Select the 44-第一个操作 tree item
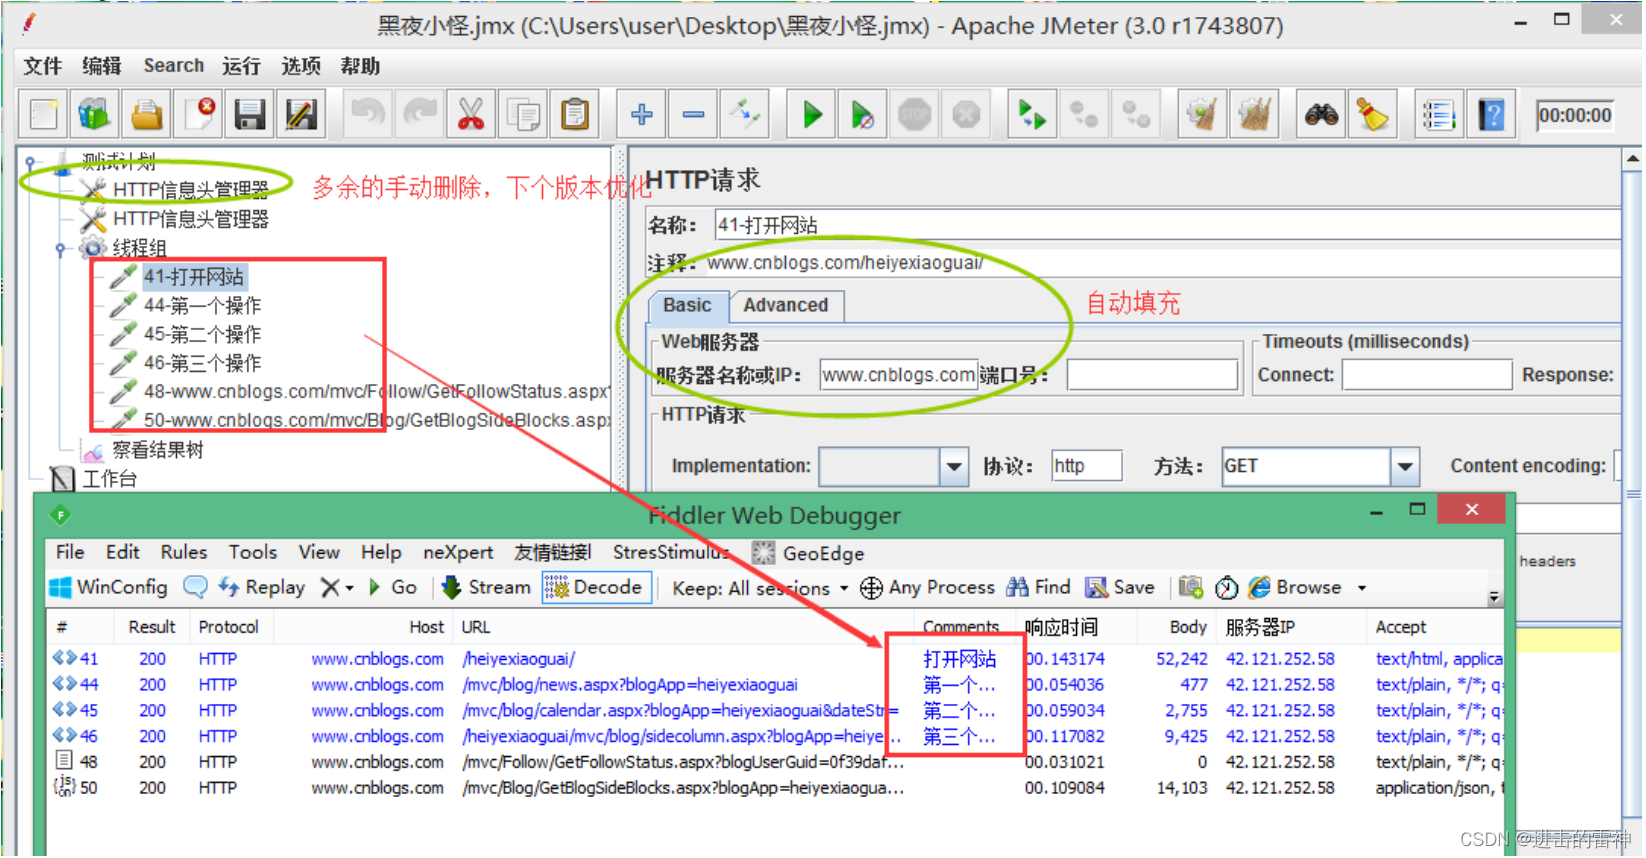Viewport: 1646px width, 858px height. 202,306
